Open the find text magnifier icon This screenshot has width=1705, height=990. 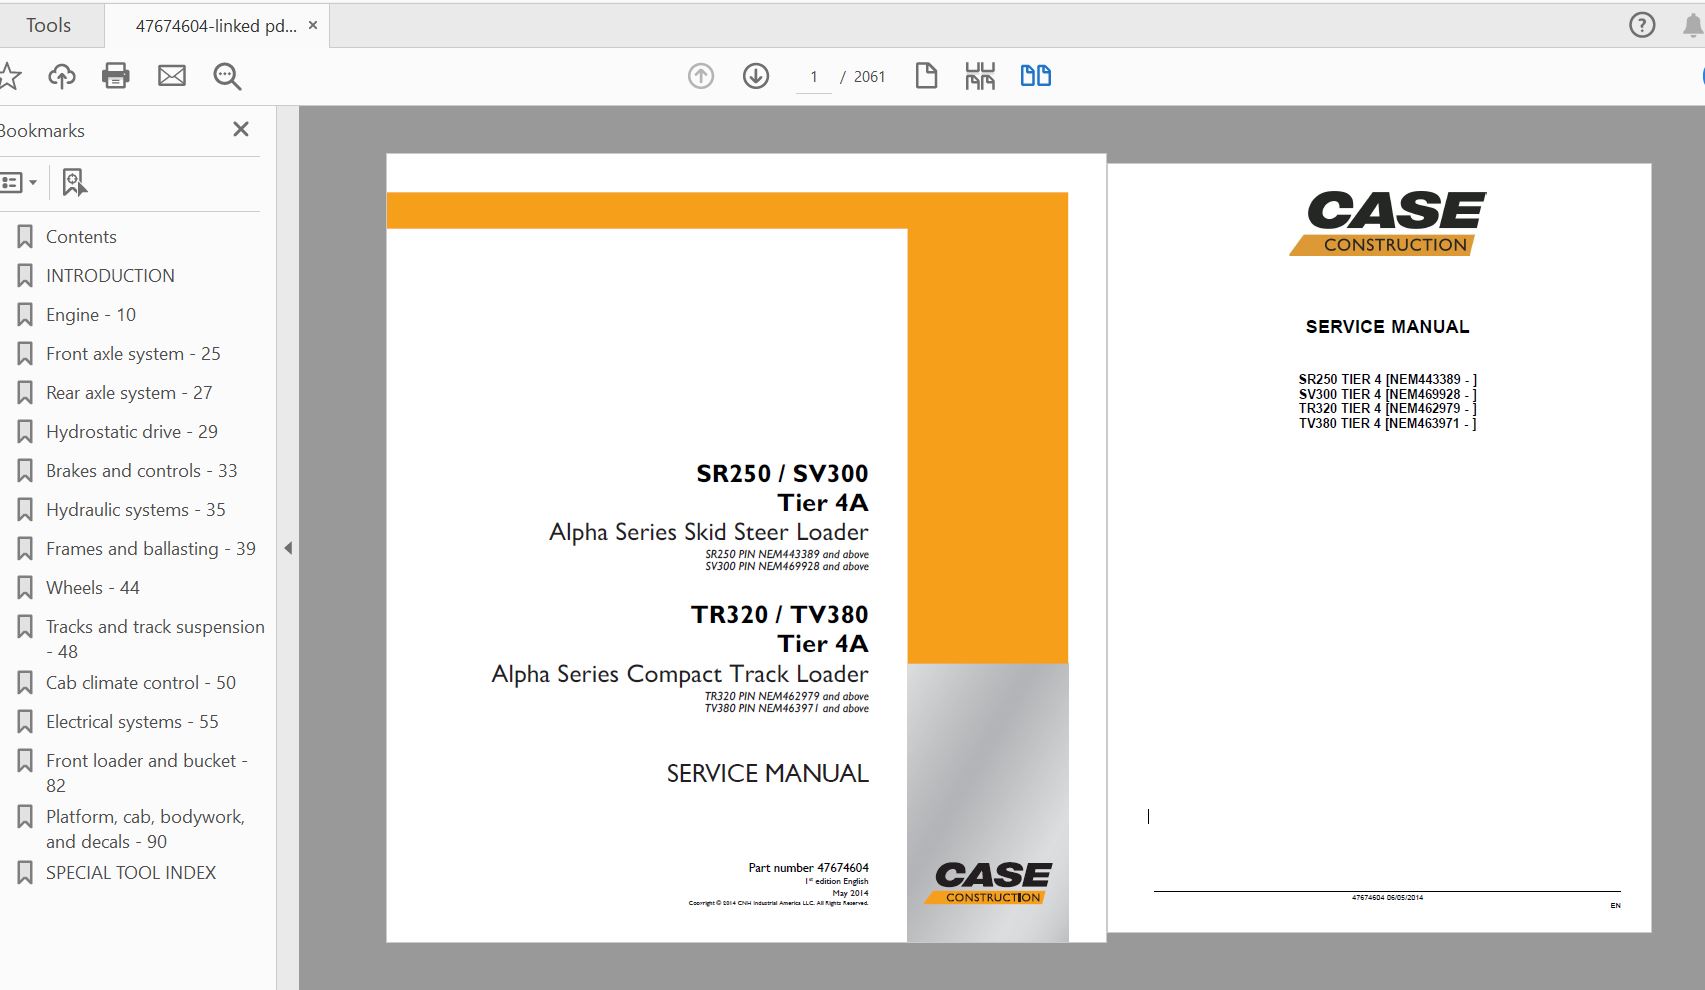(227, 76)
